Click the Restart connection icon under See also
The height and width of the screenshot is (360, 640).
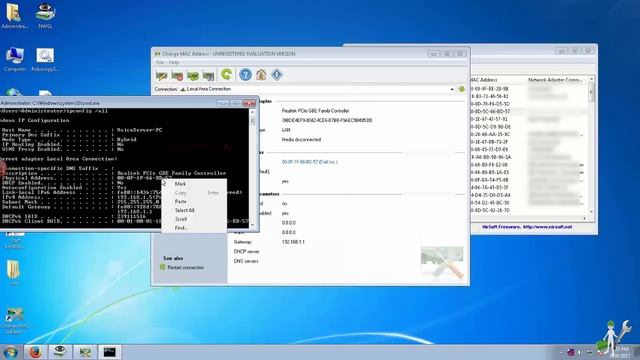[162, 267]
